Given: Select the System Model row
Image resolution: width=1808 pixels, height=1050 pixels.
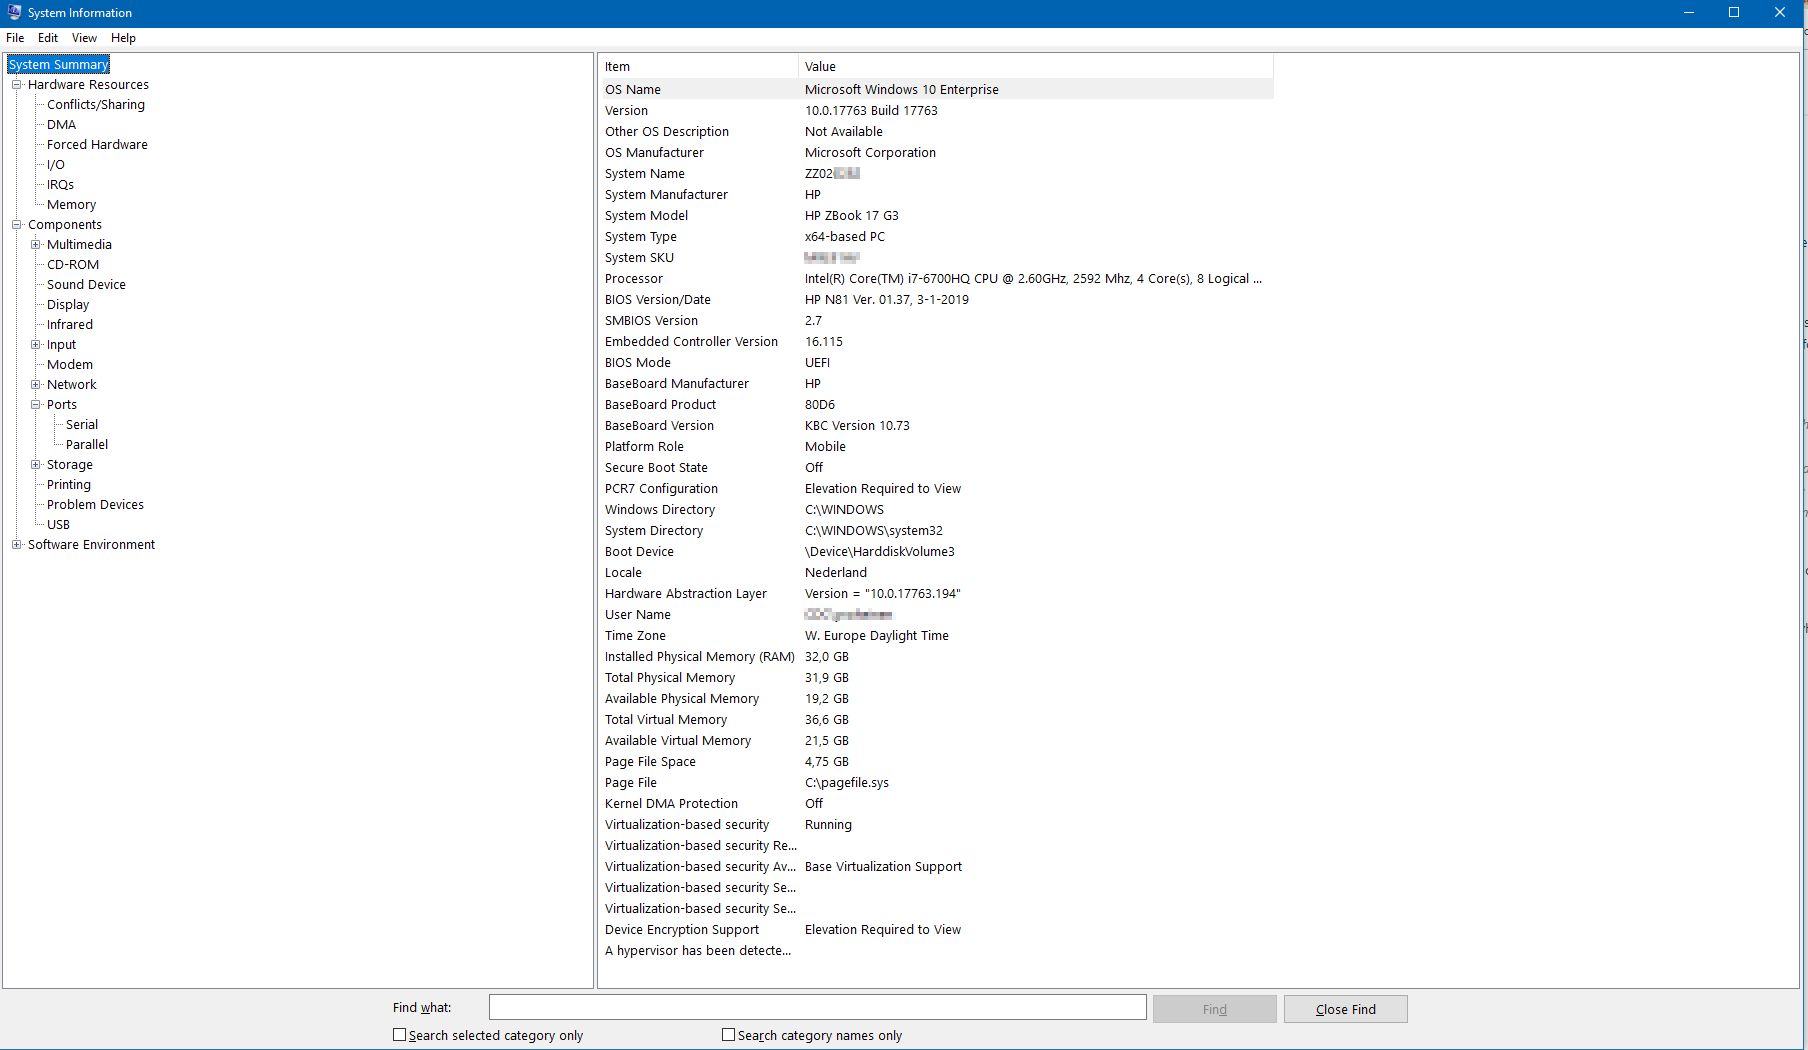Looking at the screenshot, I should pos(936,216).
